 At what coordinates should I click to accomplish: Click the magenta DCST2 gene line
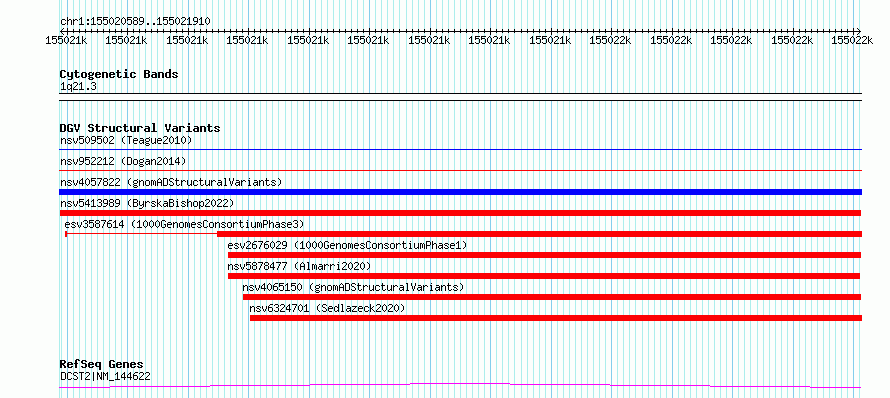pyautogui.click(x=460, y=386)
